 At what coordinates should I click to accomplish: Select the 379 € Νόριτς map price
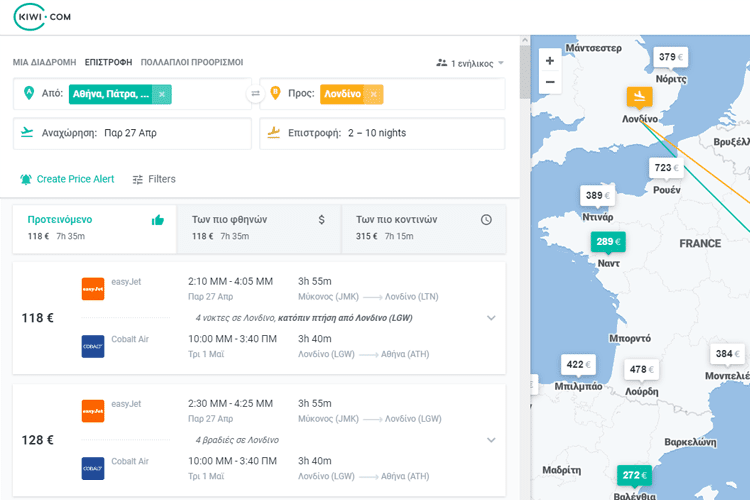tap(671, 57)
